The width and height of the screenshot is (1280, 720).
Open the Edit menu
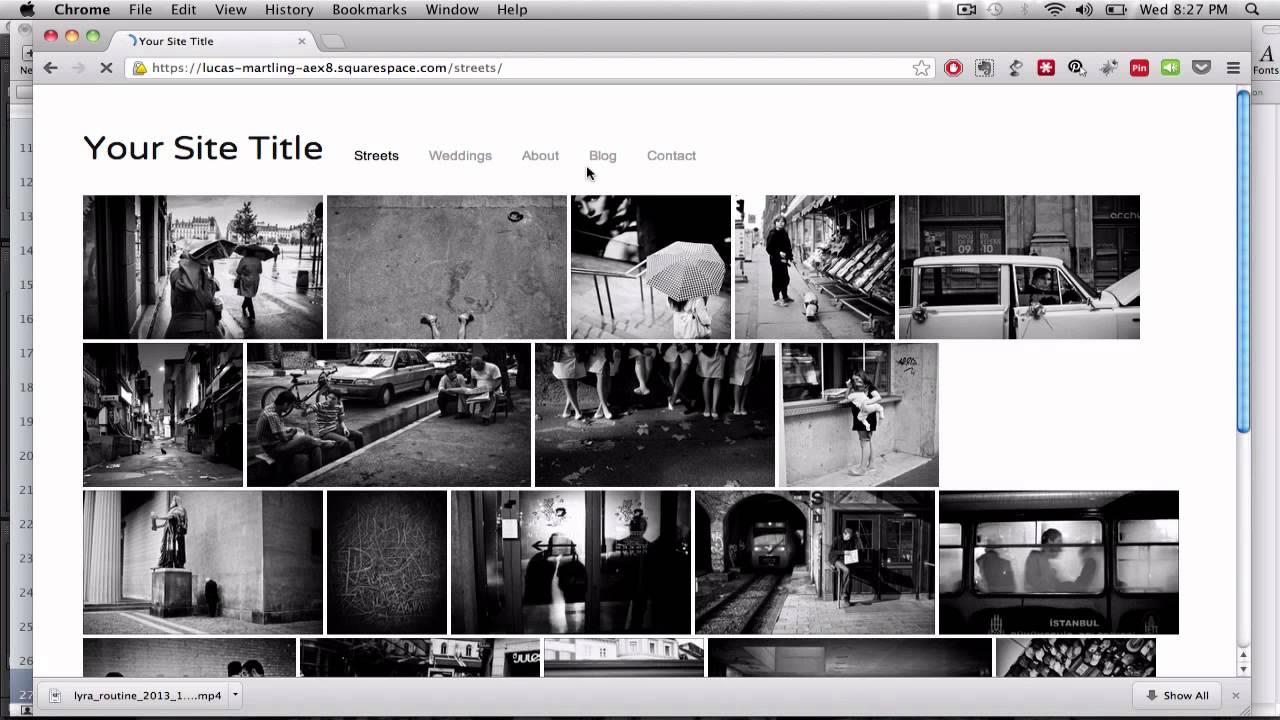click(x=183, y=10)
